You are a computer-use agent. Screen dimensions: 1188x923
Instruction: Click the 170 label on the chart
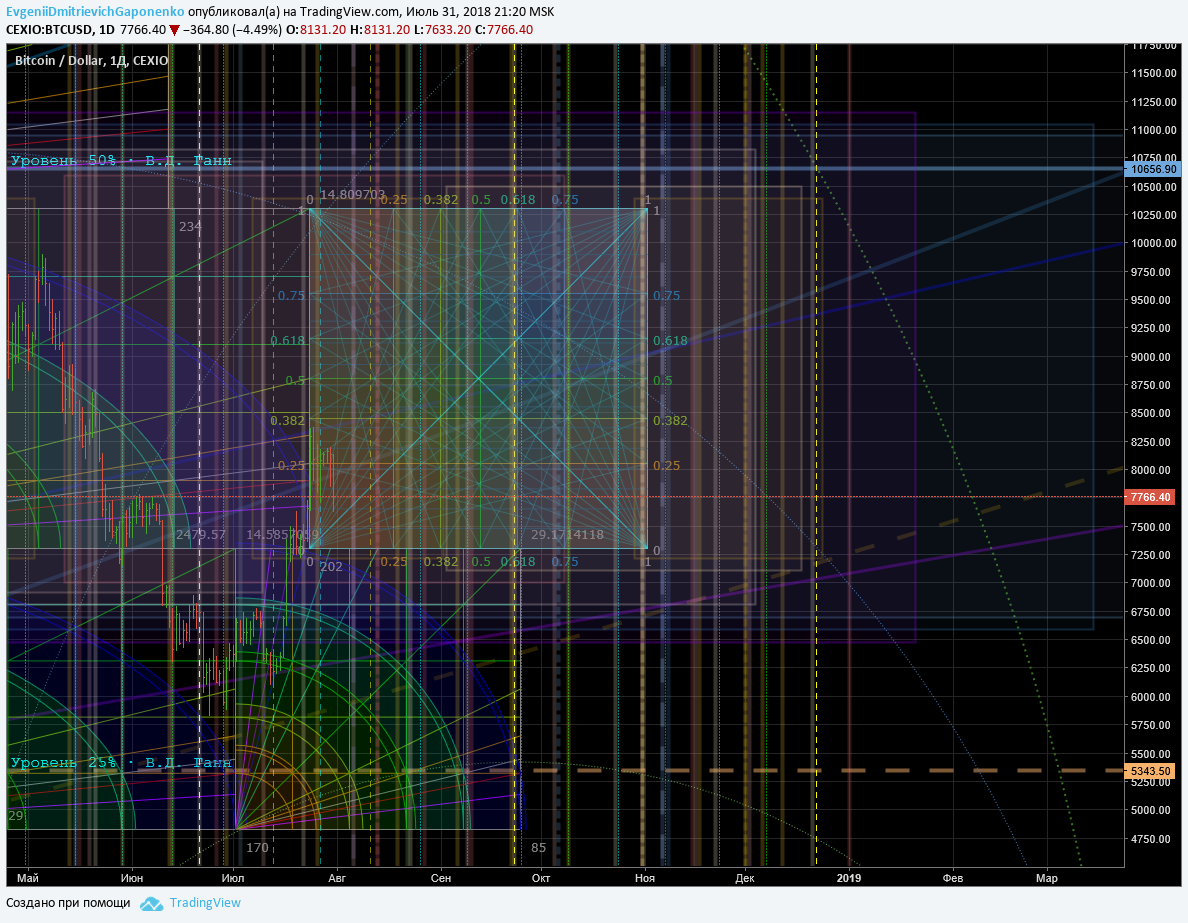click(x=258, y=847)
